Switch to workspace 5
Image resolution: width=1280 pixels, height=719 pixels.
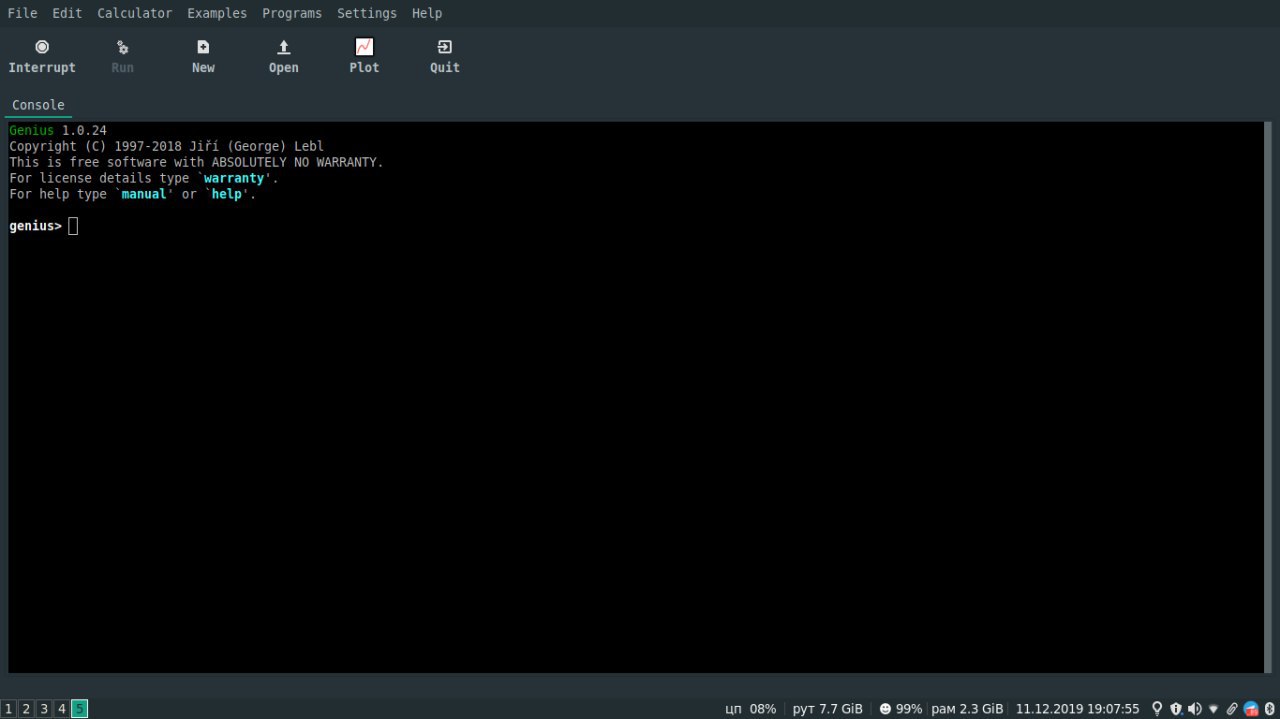(79, 709)
